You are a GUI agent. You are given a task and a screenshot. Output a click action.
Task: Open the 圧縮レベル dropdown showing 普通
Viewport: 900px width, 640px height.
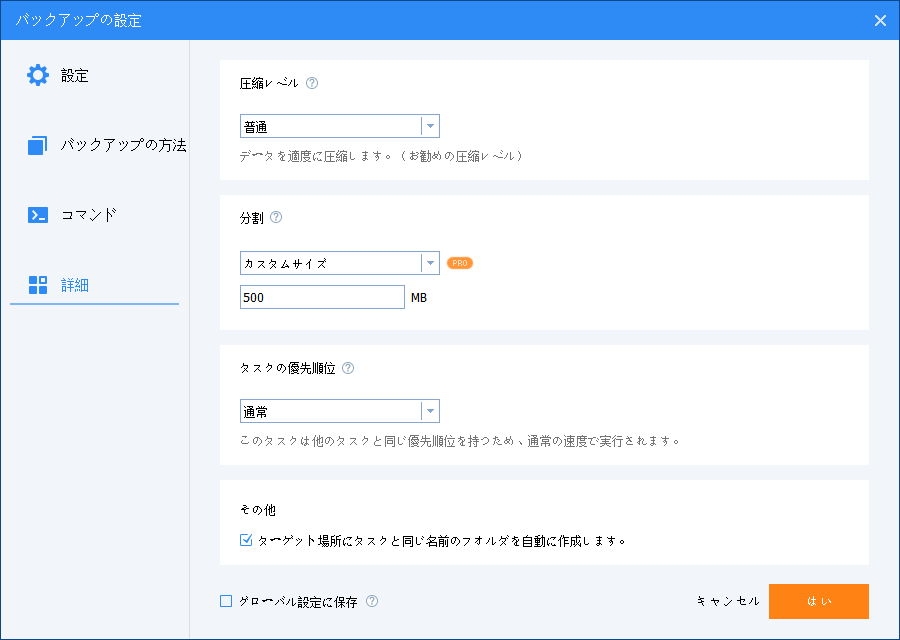[339, 127]
